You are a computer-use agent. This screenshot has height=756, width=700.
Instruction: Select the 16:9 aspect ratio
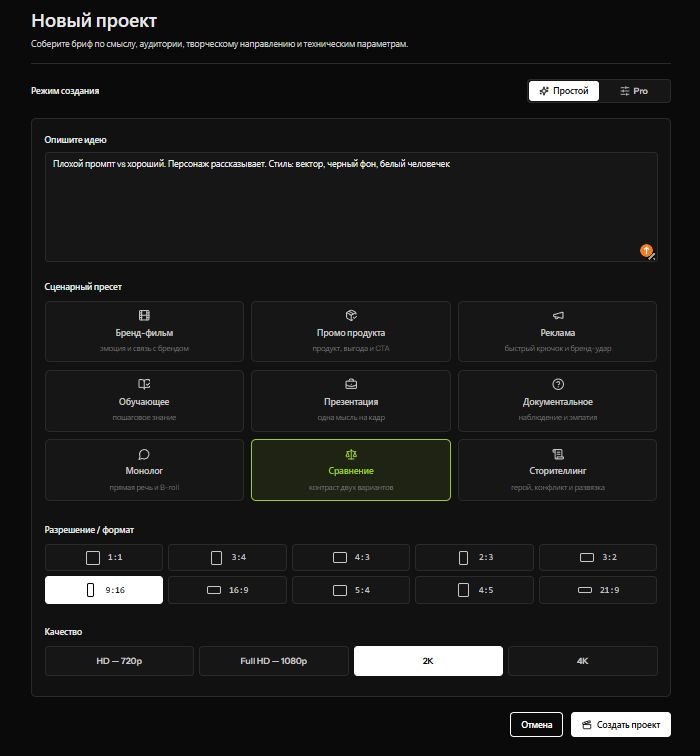click(x=228, y=590)
